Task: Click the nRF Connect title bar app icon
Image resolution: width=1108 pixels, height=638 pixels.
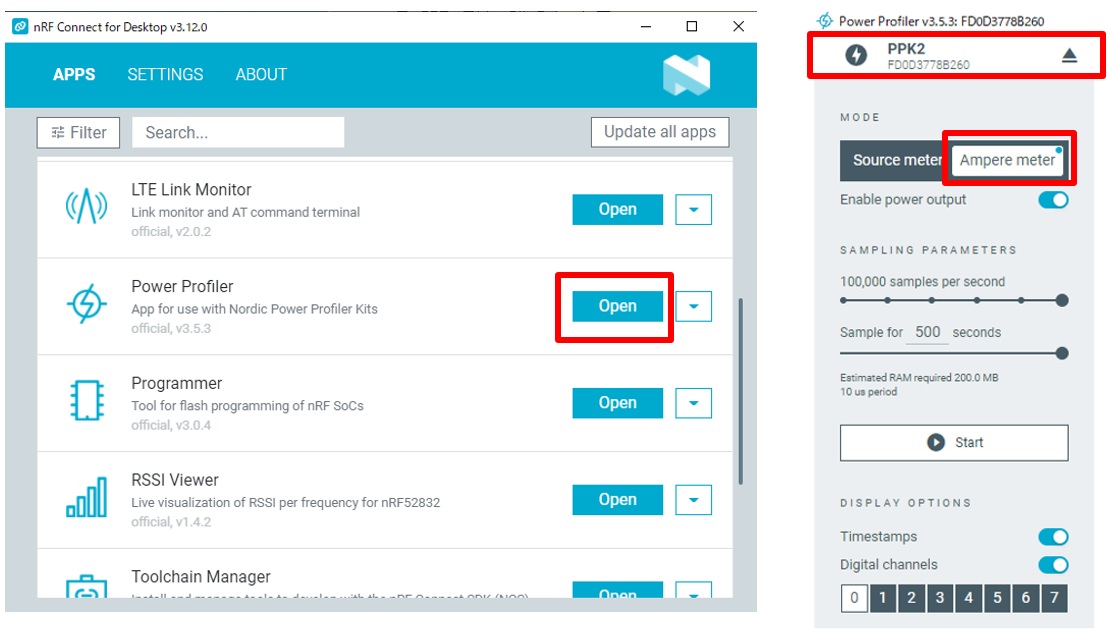Action: coord(20,27)
